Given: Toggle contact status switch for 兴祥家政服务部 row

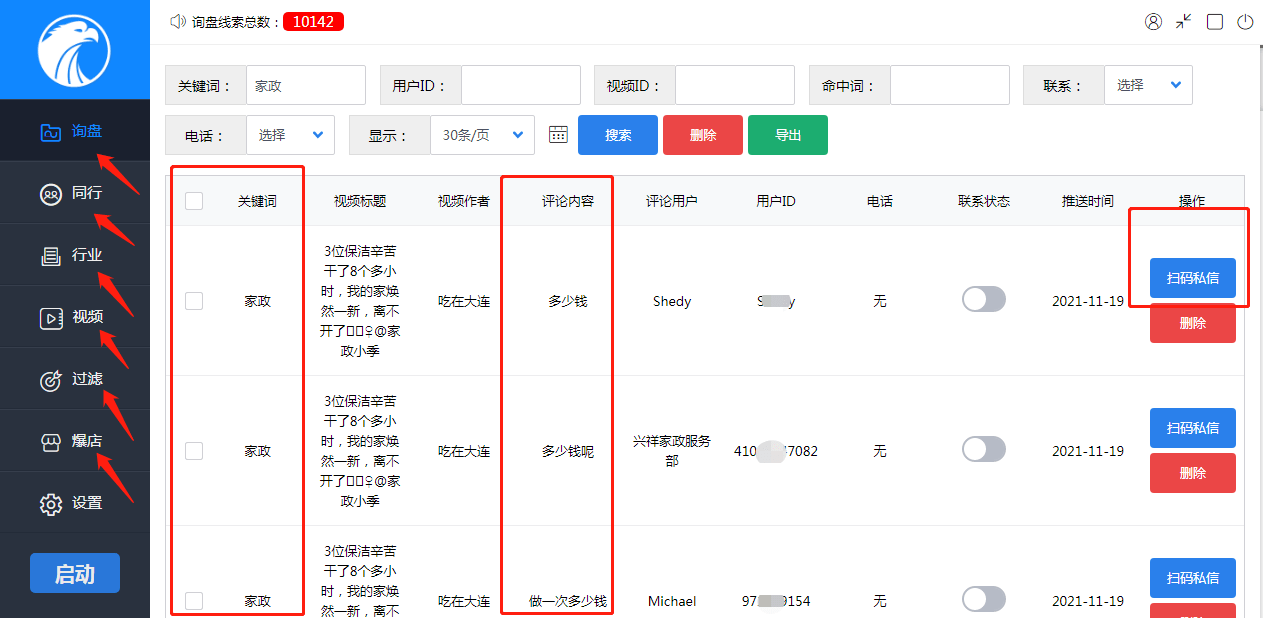Looking at the screenshot, I should click(x=983, y=450).
